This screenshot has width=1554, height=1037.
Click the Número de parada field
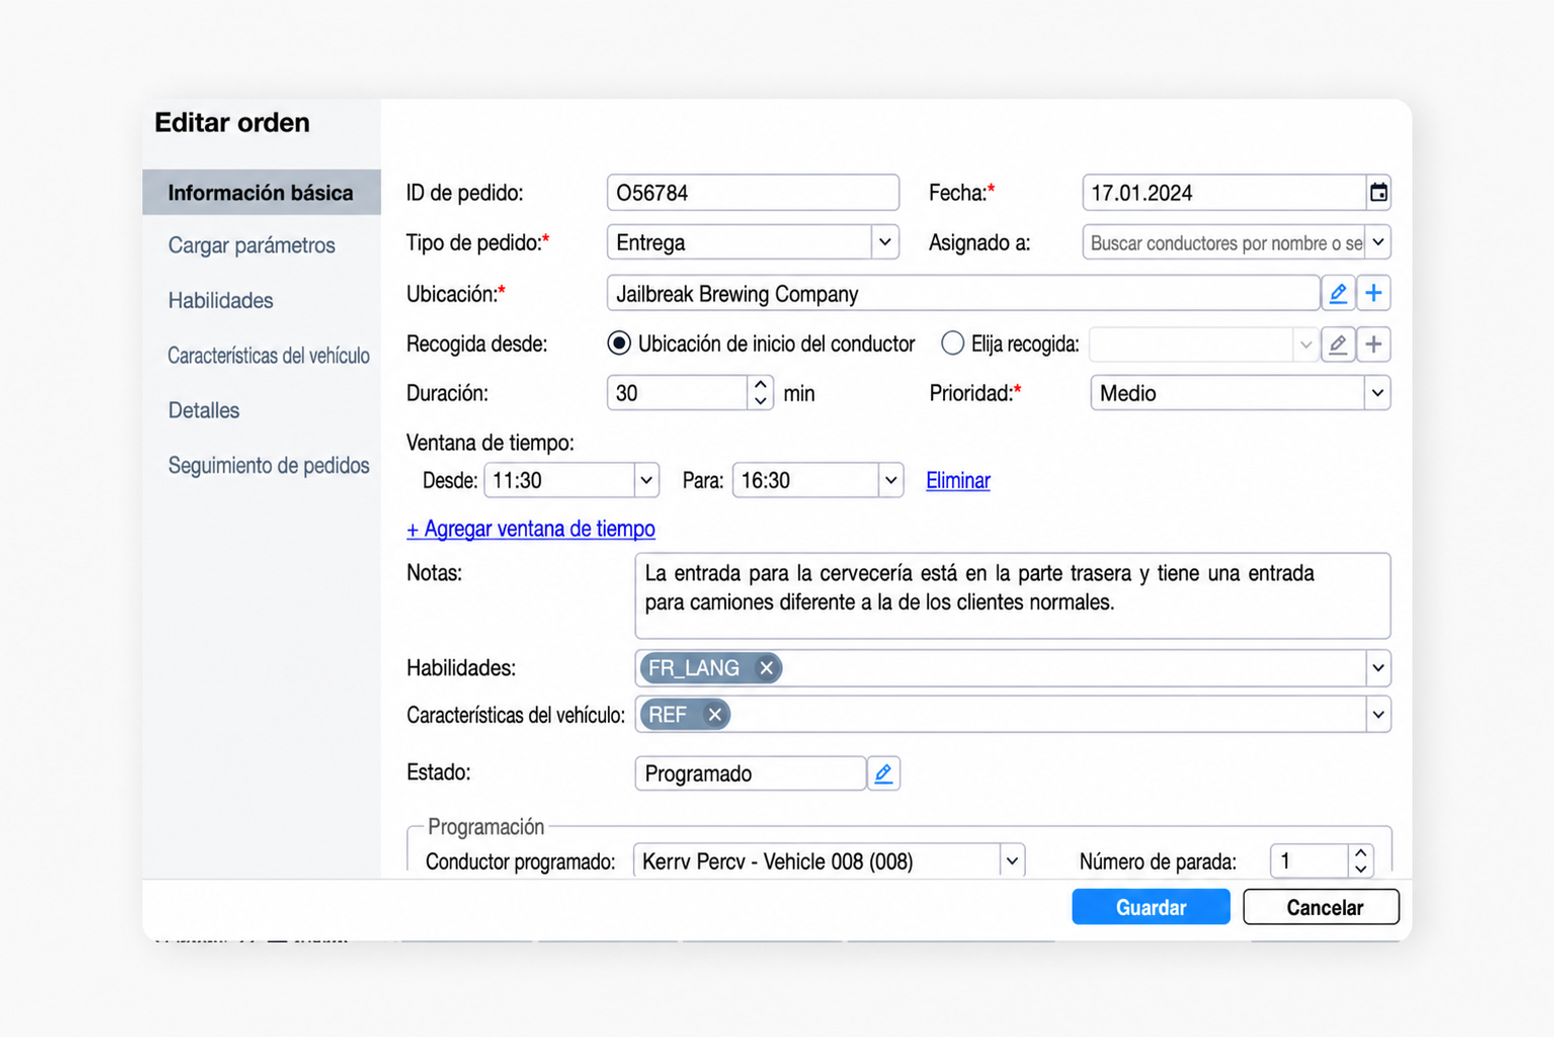click(x=1309, y=861)
